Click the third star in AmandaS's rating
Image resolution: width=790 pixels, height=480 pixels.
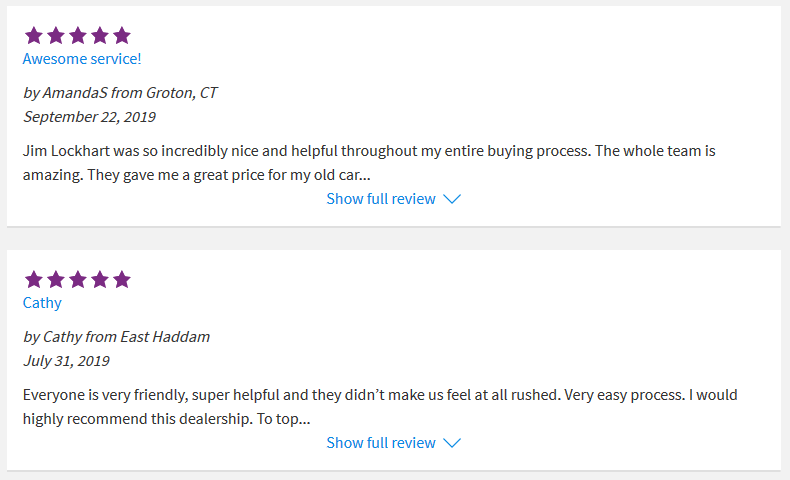[x=78, y=36]
